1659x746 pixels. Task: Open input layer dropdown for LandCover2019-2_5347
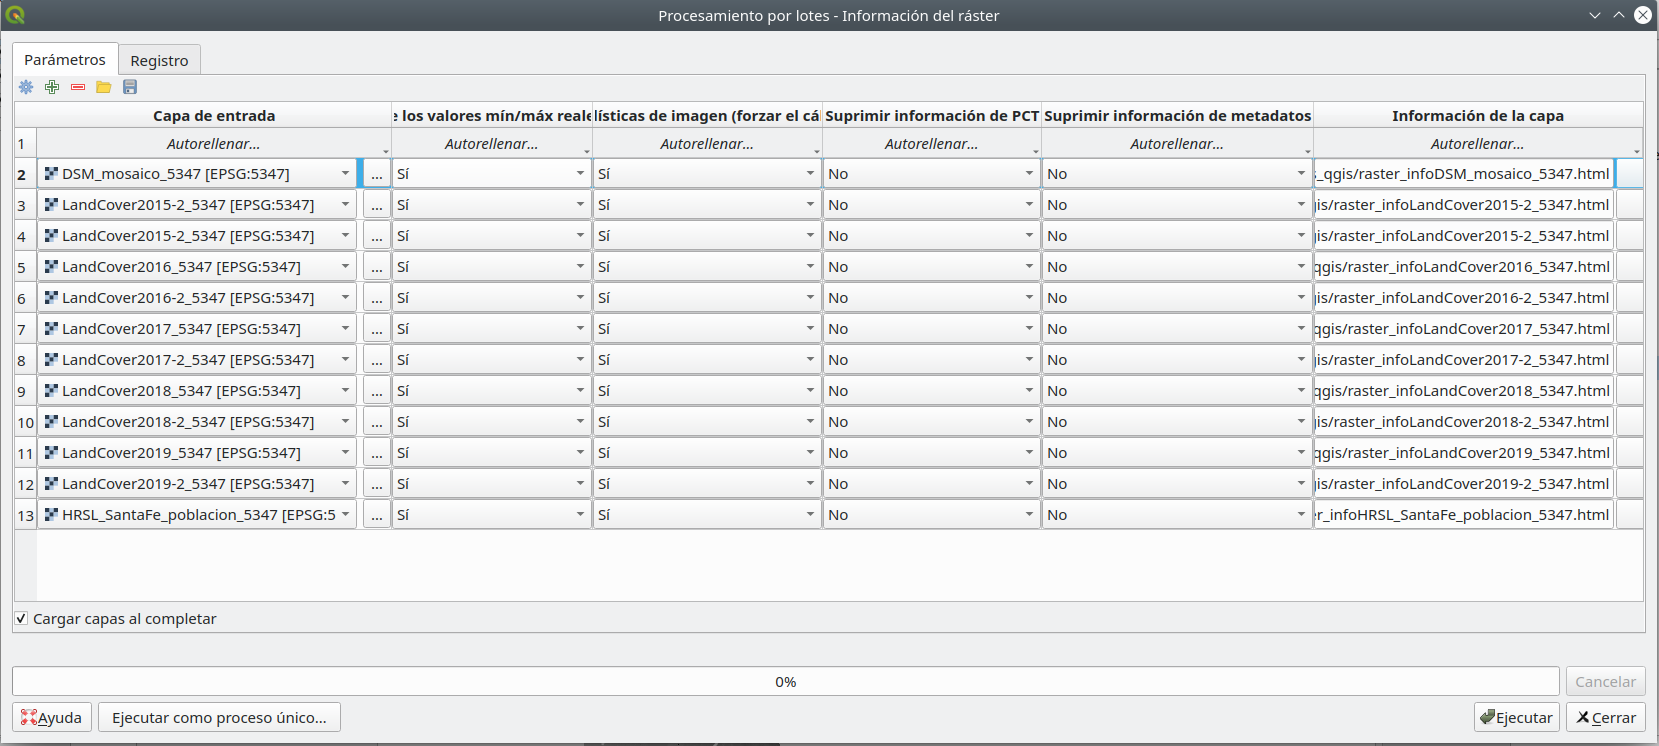point(197,484)
